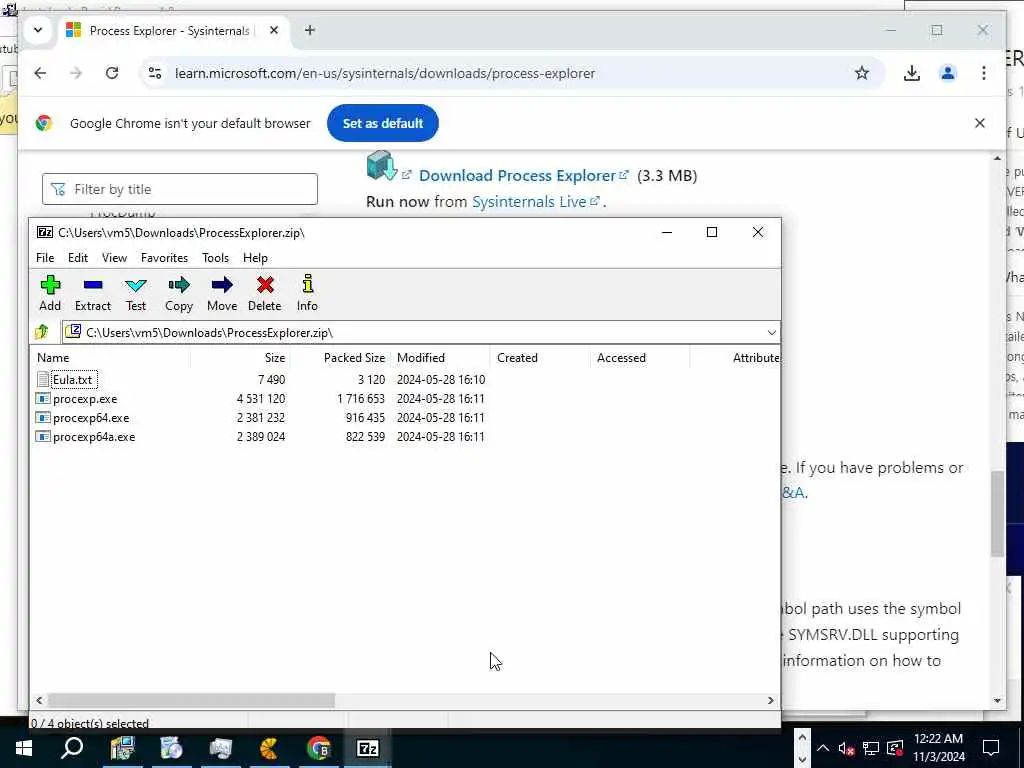The image size is (1024, 768).
Task: Open Chrome tab search dropdown
Action: 38,30
